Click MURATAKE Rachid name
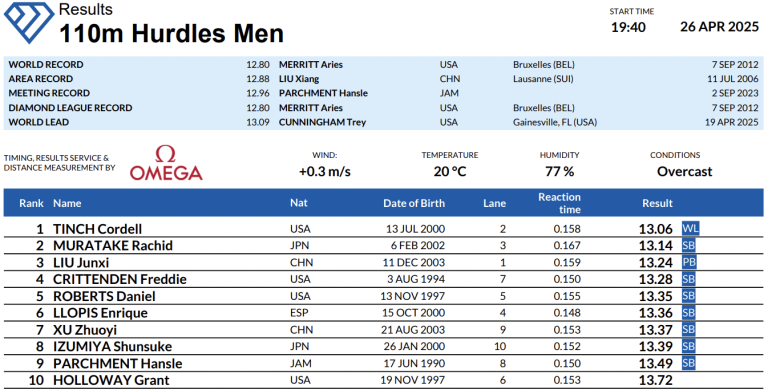 click(113, 245)
